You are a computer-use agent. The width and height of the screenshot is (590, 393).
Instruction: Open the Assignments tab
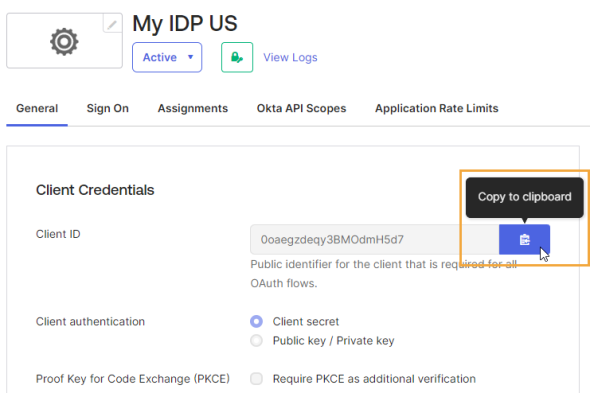(x=193, y=108)
